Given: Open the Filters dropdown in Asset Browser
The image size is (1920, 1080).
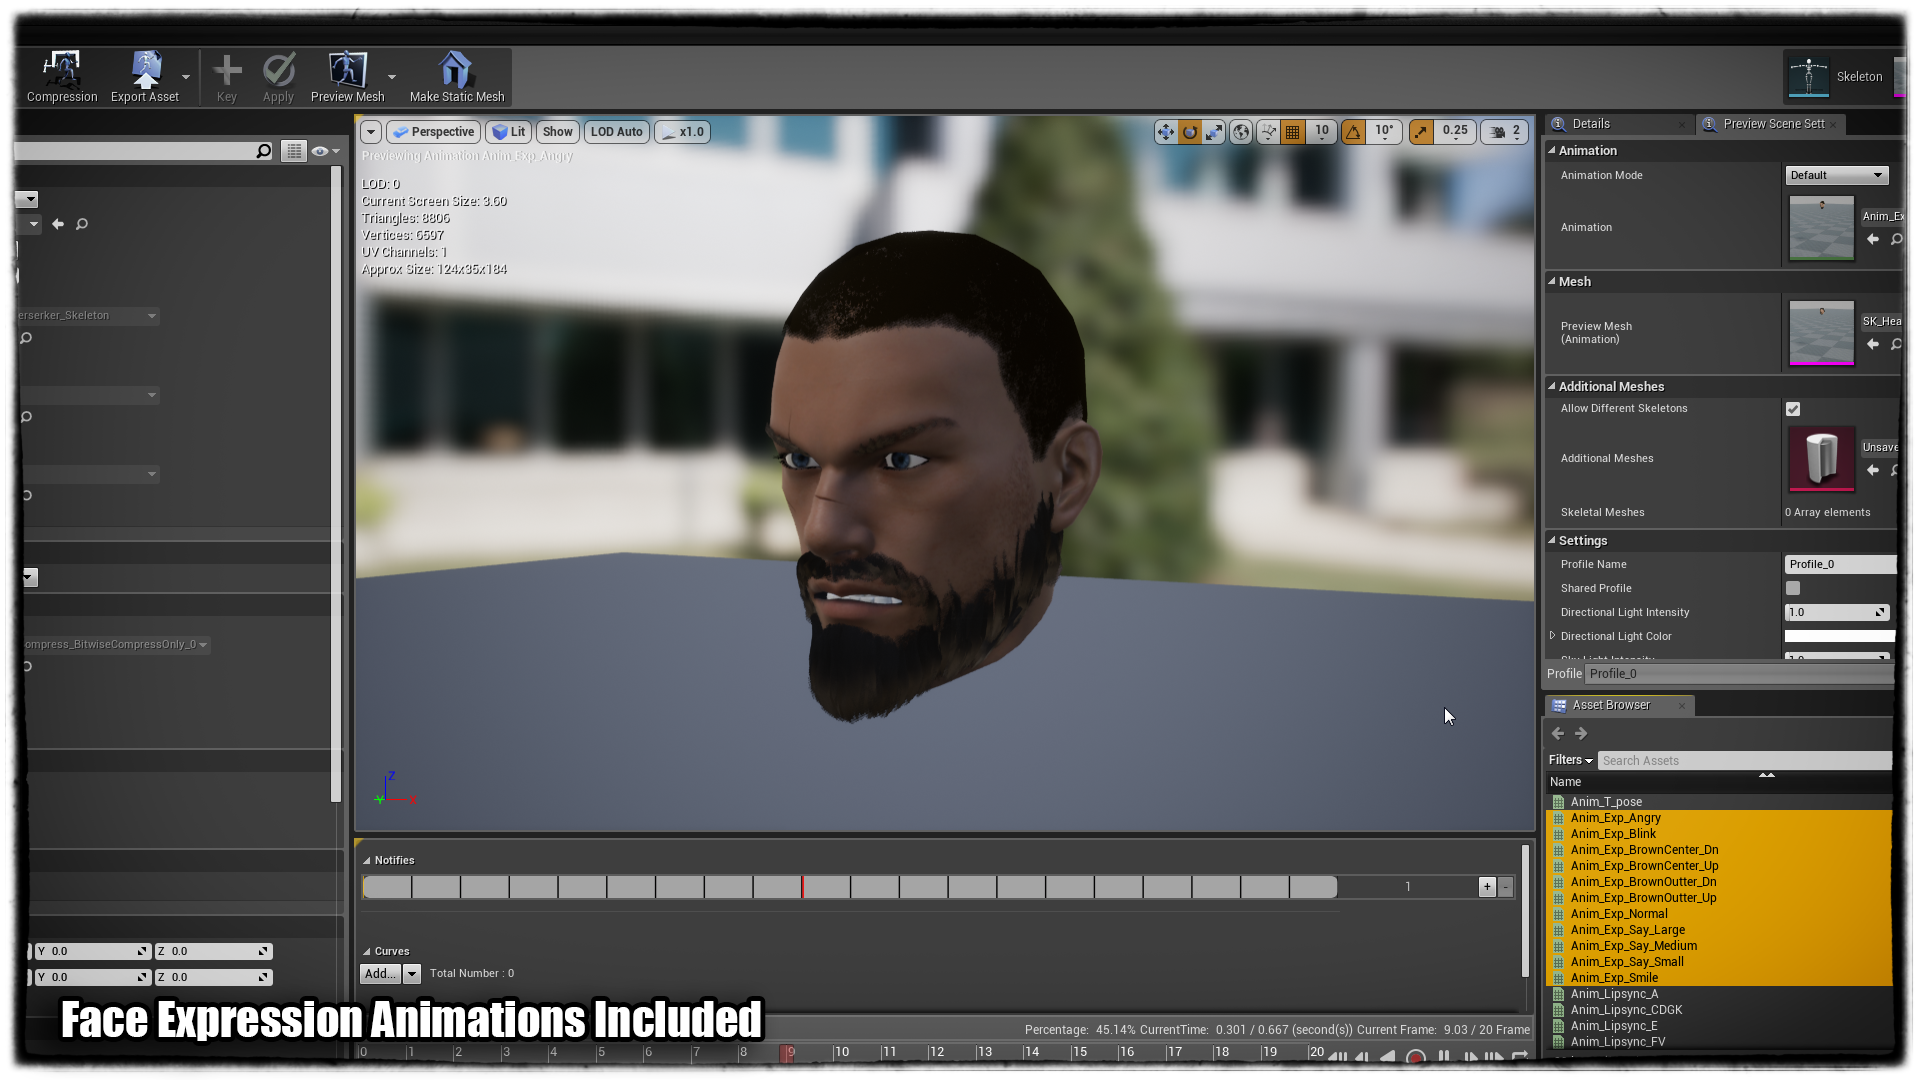Looking at the screenshot, I should 1570,760.
